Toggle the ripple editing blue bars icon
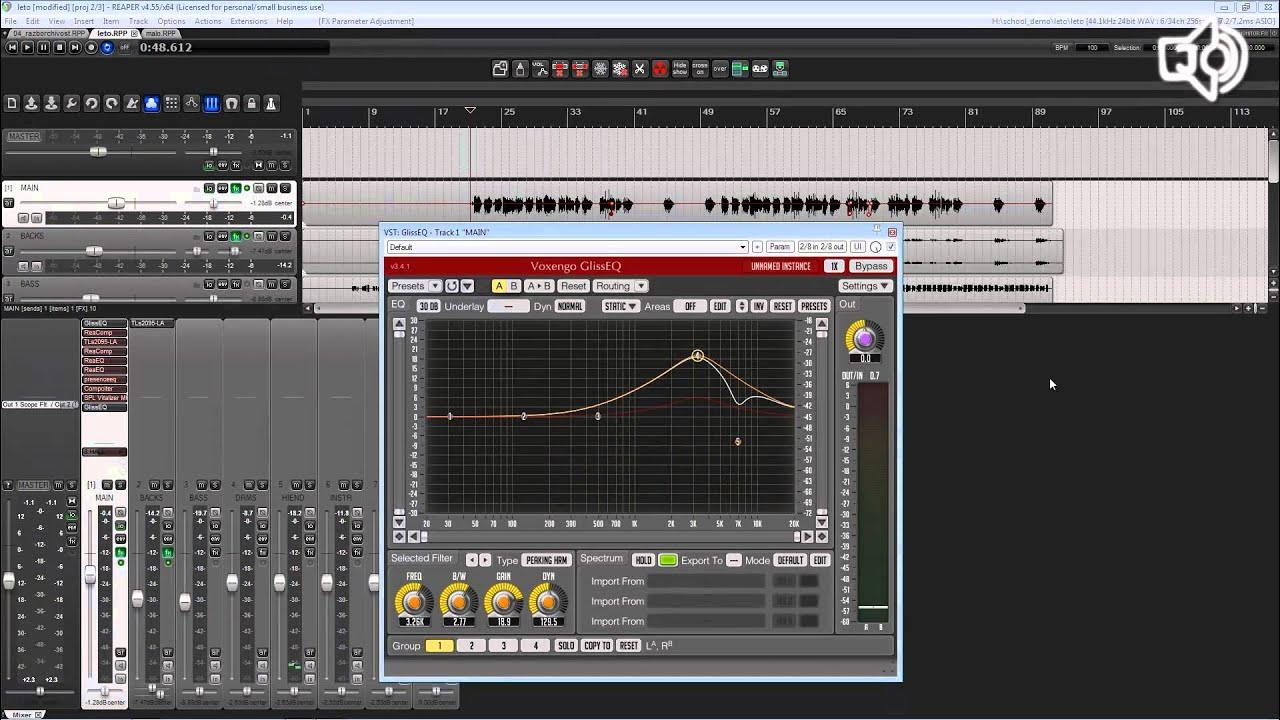 [212, 103]
